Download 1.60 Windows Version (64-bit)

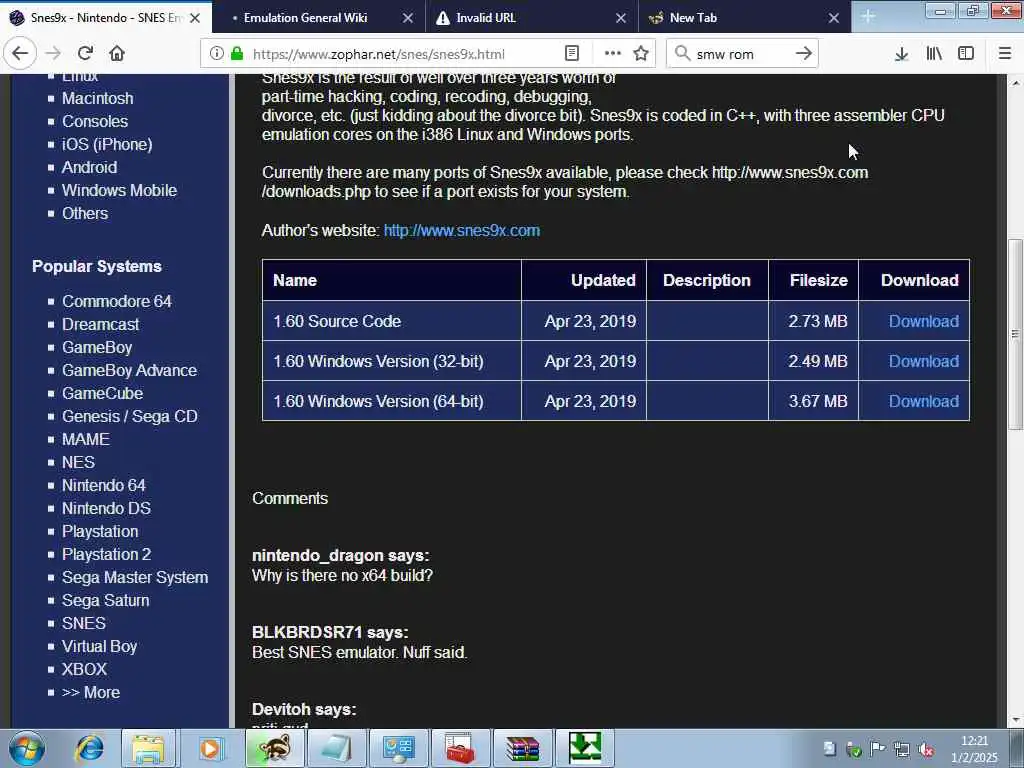(x=923, y=401)
